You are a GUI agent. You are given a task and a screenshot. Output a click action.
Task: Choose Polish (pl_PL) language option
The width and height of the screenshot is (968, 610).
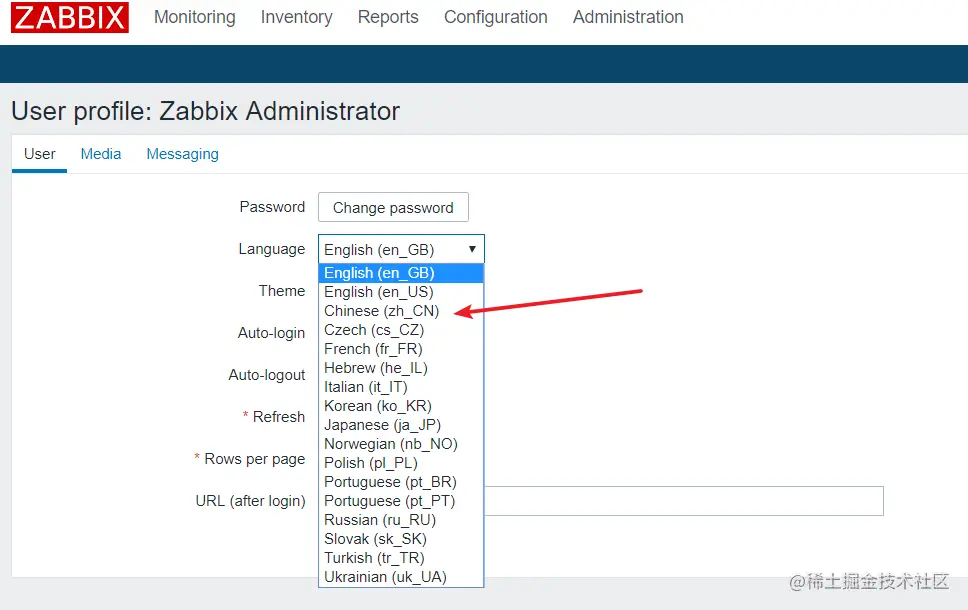401,463
